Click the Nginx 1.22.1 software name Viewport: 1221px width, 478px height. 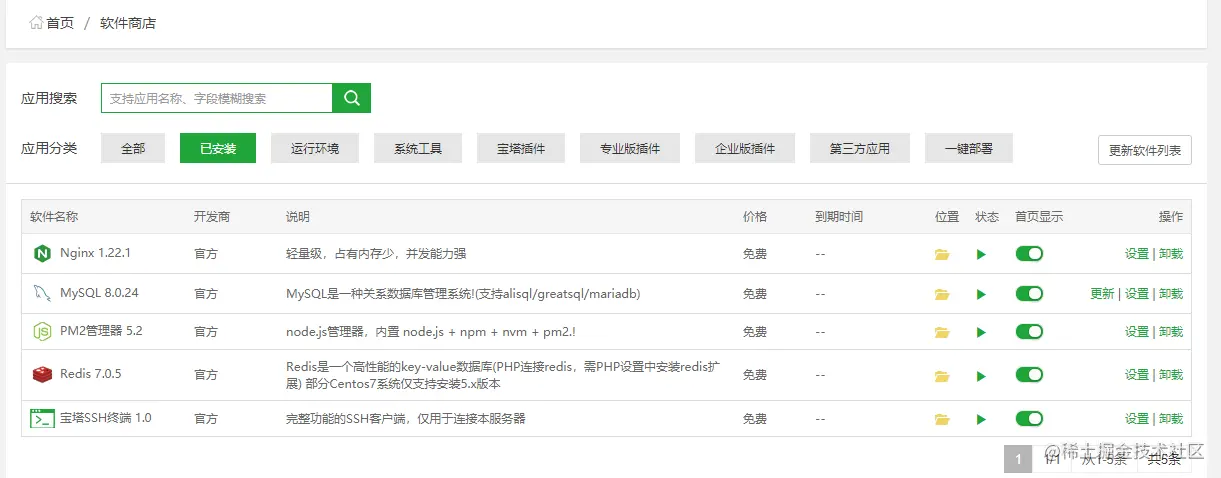95,253
